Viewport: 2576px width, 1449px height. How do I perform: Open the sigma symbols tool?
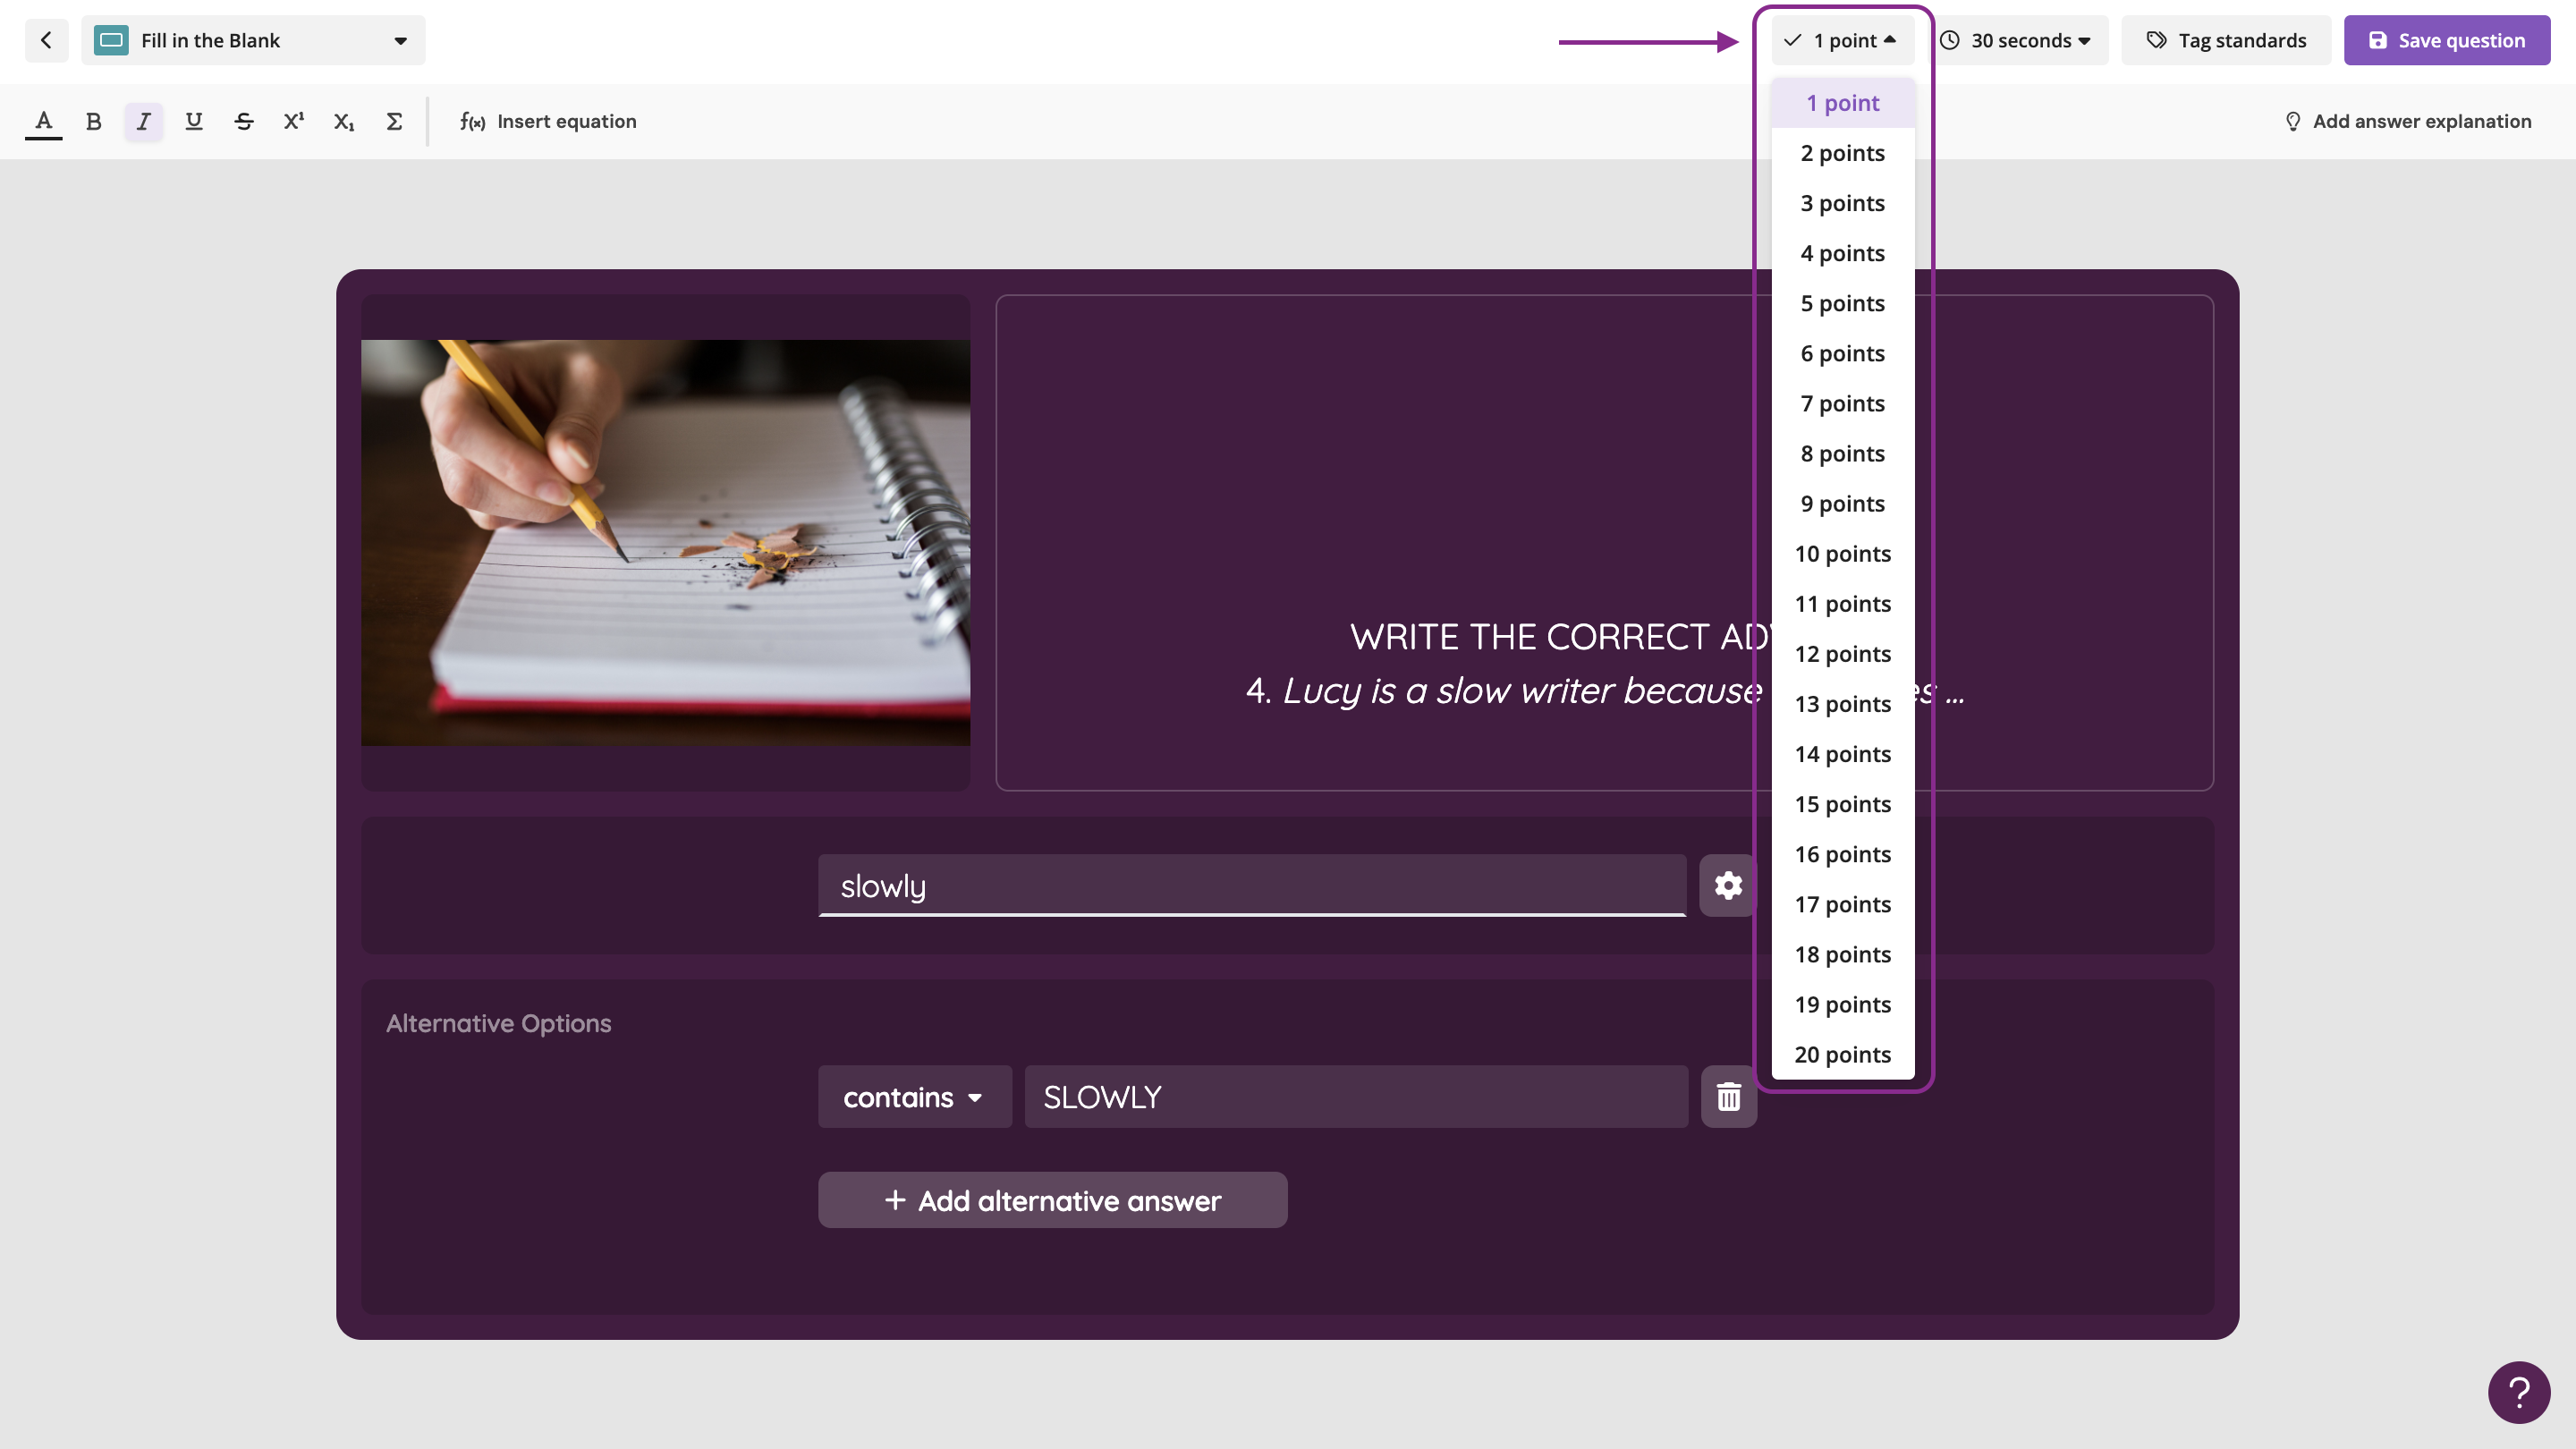click(x=393, y=121)
